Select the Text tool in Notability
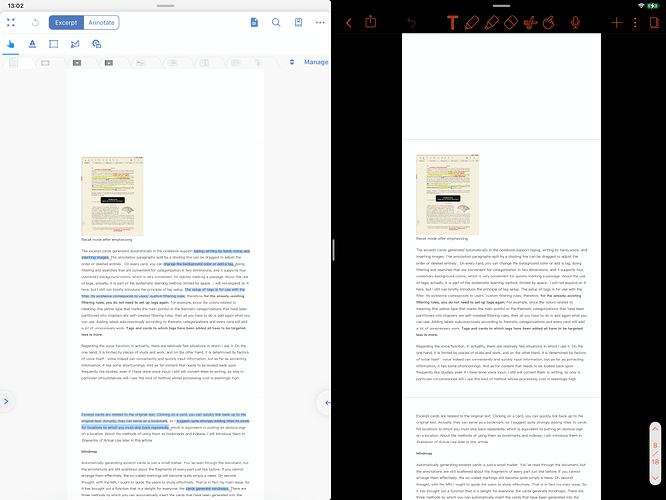666x500 pixels. [452, 23]
